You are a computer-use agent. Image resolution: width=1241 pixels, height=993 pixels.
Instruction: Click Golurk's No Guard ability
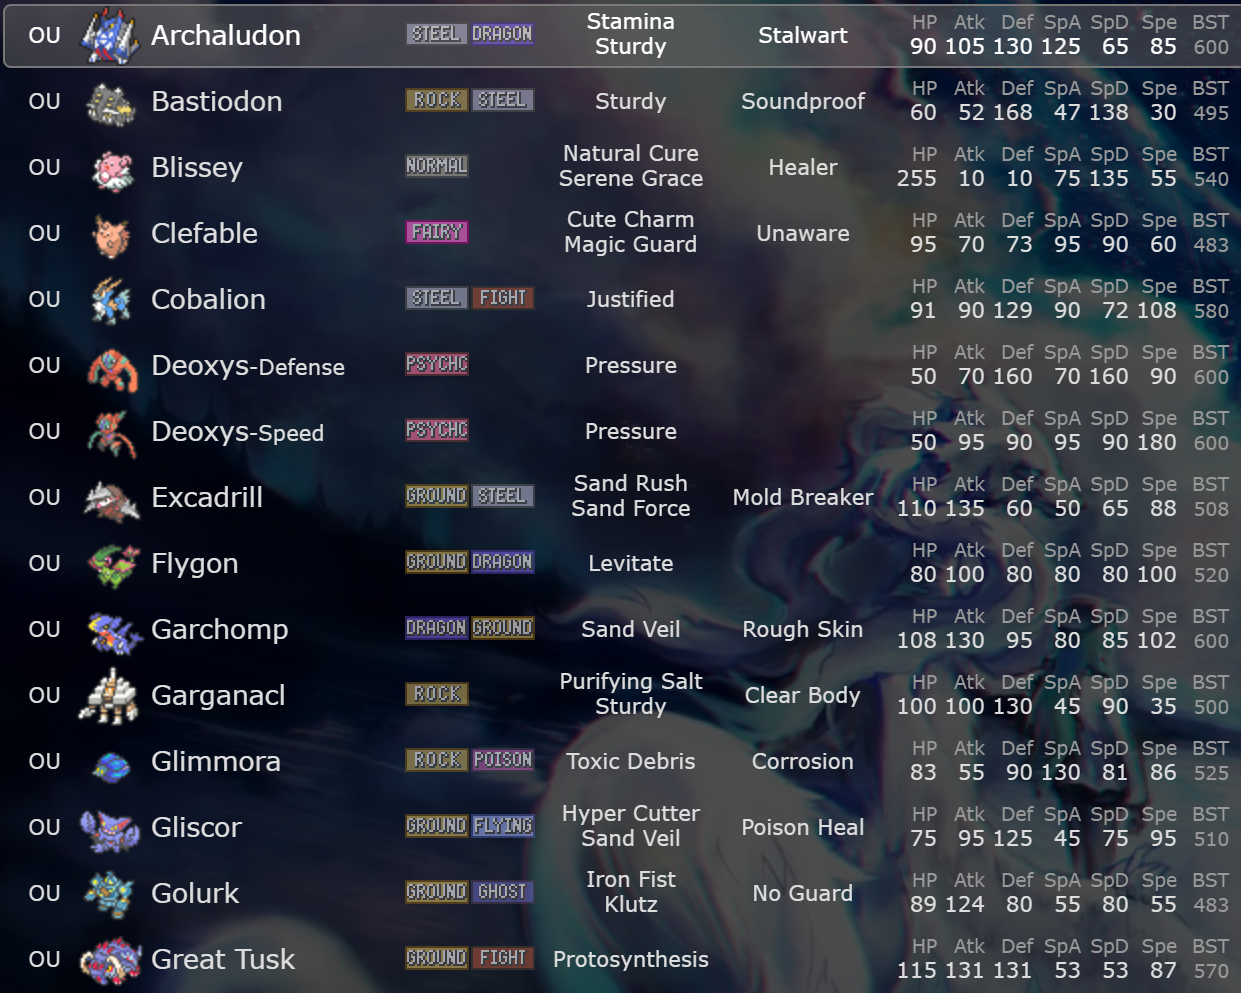pyautogui.click(x=803, y=893)
